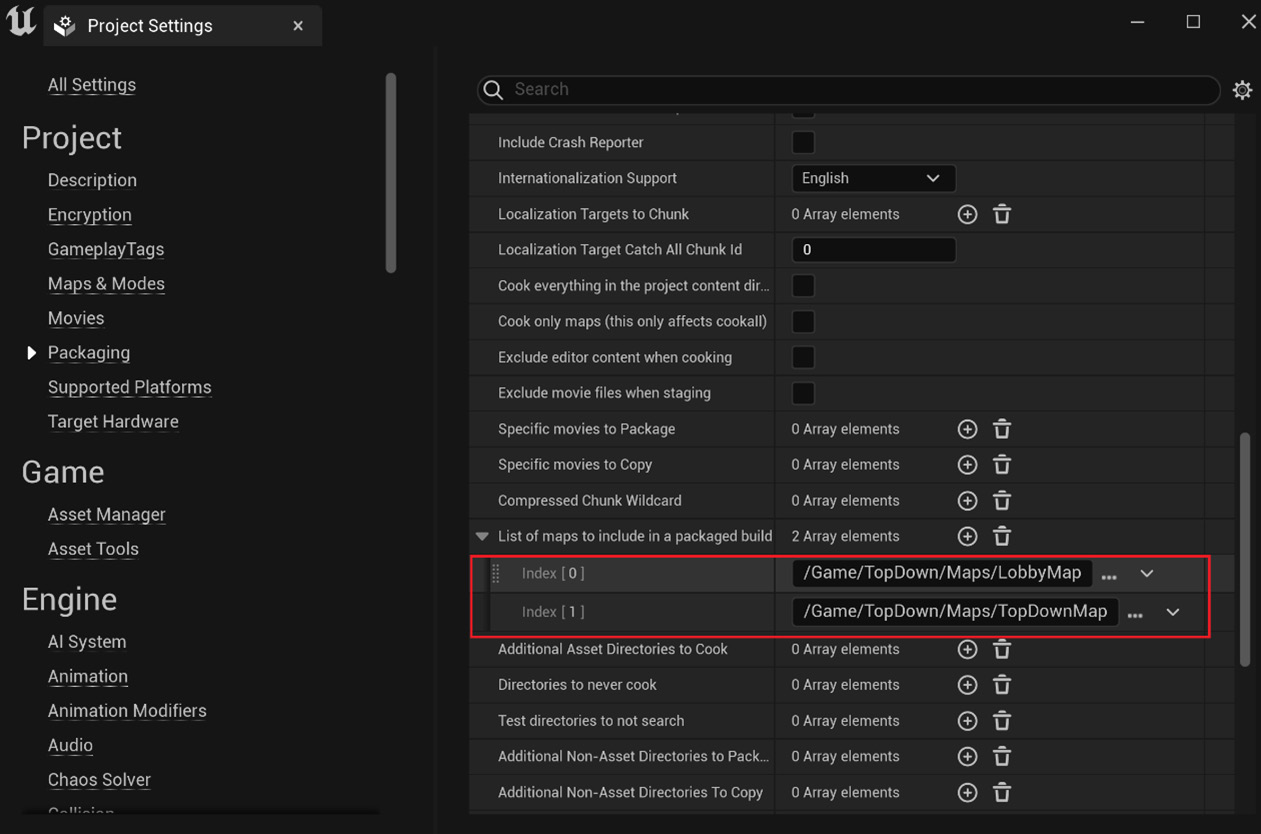This screenshot has height=834, width=1261.
Task: Open the Internationalization Support dropdown
Action: 873,178
